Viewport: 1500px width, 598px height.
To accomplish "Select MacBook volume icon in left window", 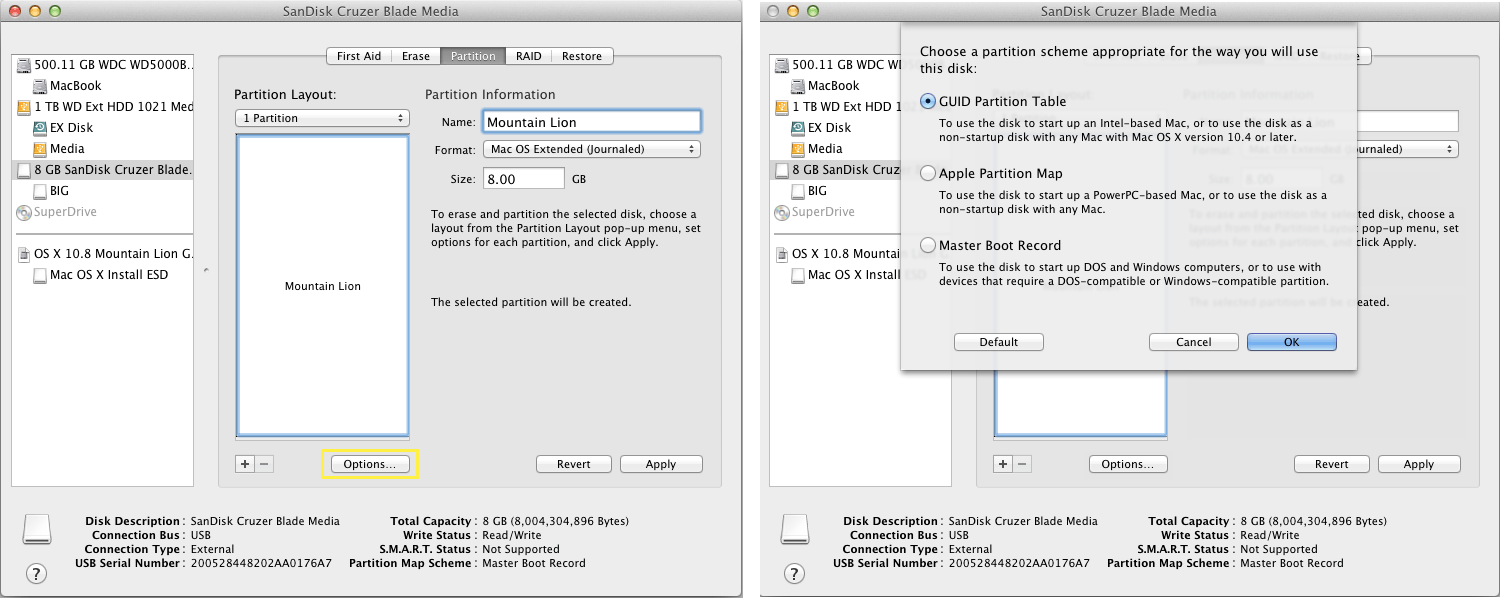I will (40, 86).
